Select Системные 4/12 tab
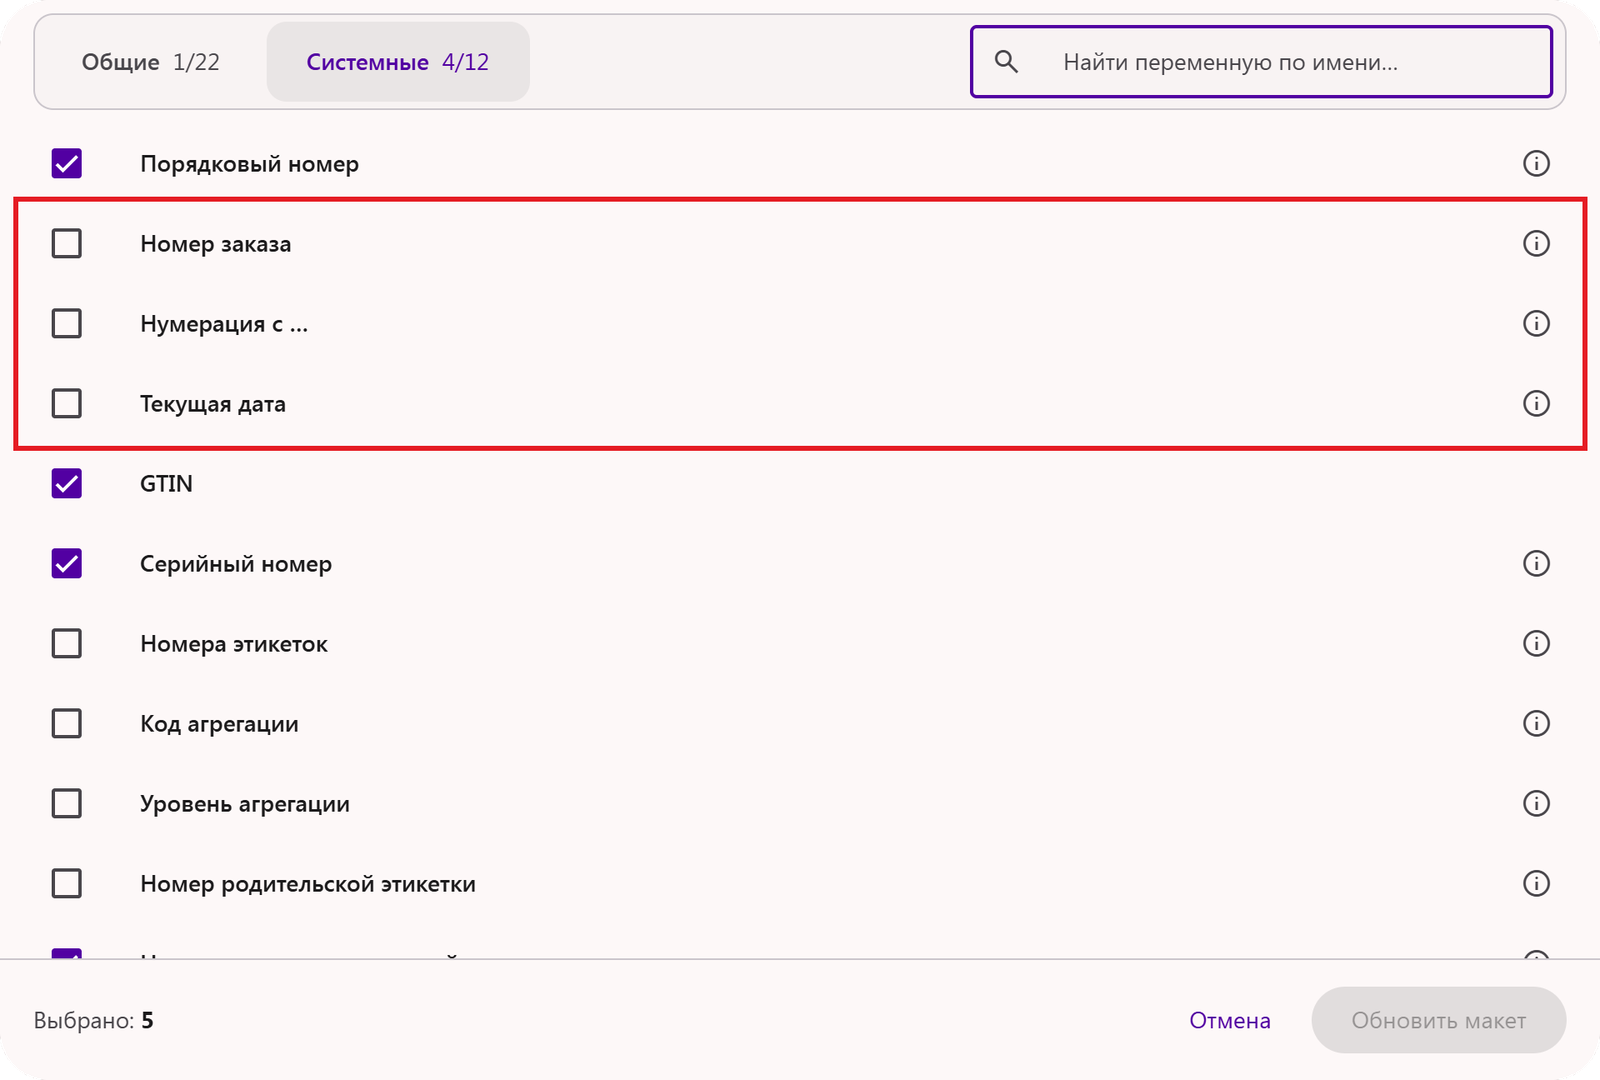 pos(398,62)
